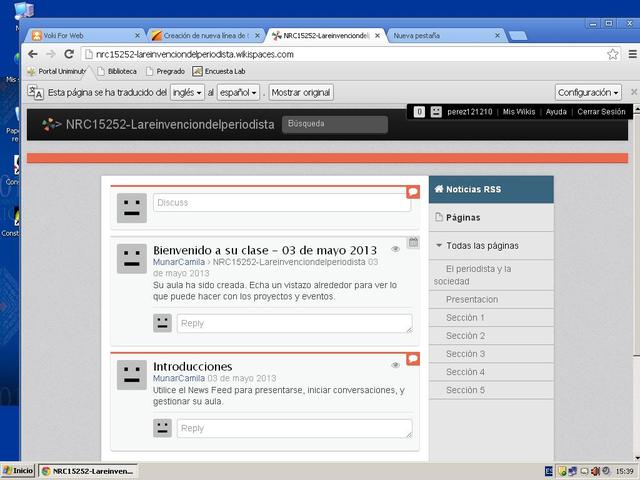This screenshot has width=640, height=480.
Task: Click the Encuesta Lab bookmark
Action: point(219,71)
